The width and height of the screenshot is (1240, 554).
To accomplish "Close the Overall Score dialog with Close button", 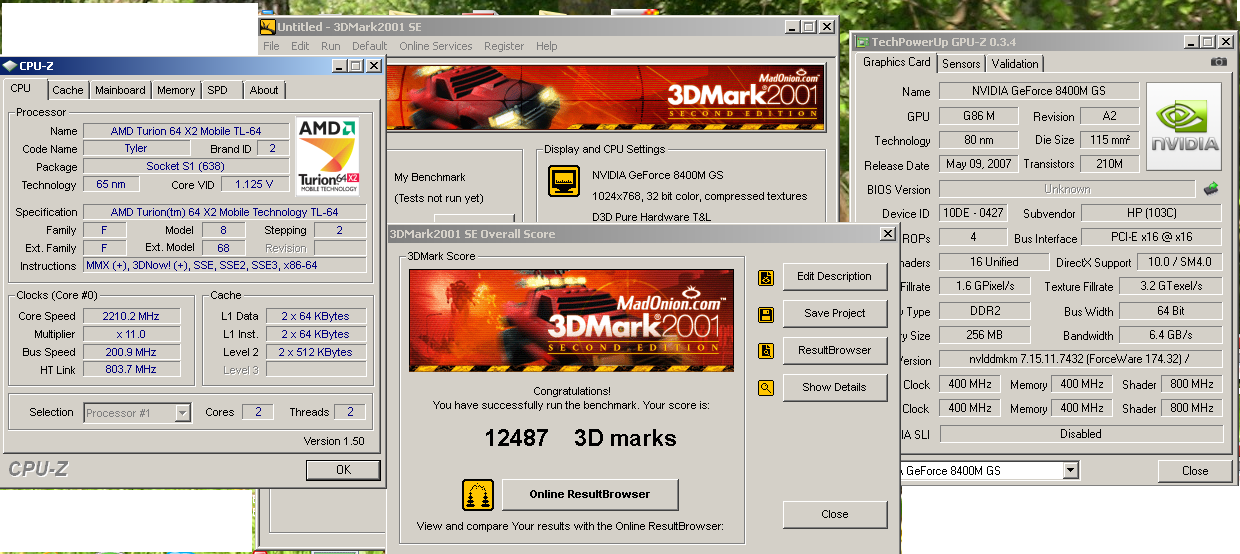I will point(835,515).
